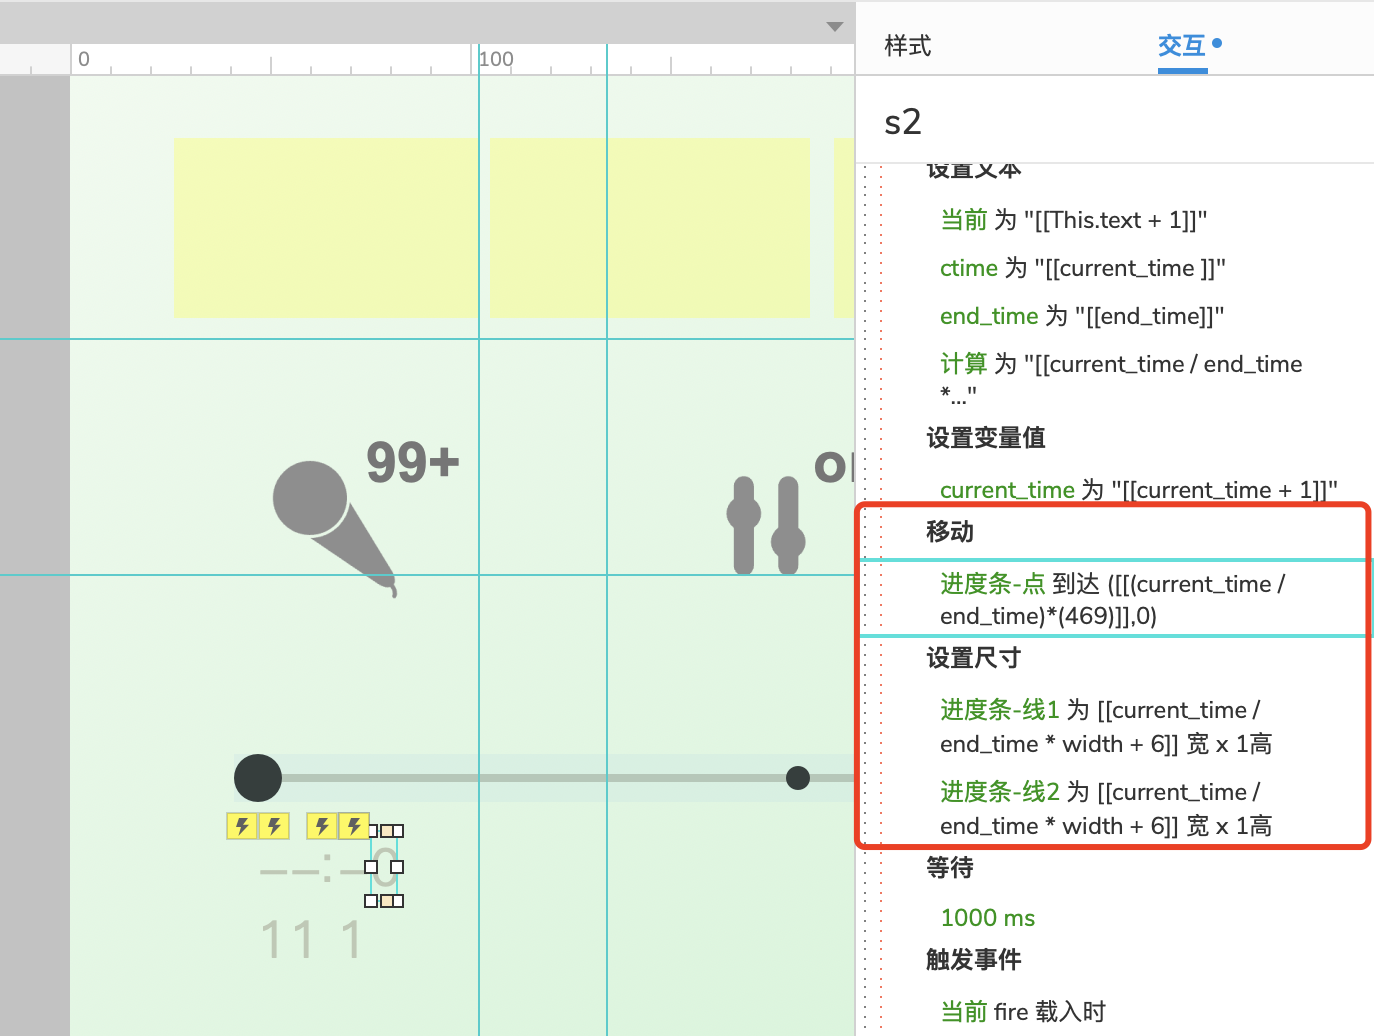The width and height of the screenshot is (1374, 1036).
Task: Open the 进度条-线1 set size action
Action: (x=1106, y=727)
